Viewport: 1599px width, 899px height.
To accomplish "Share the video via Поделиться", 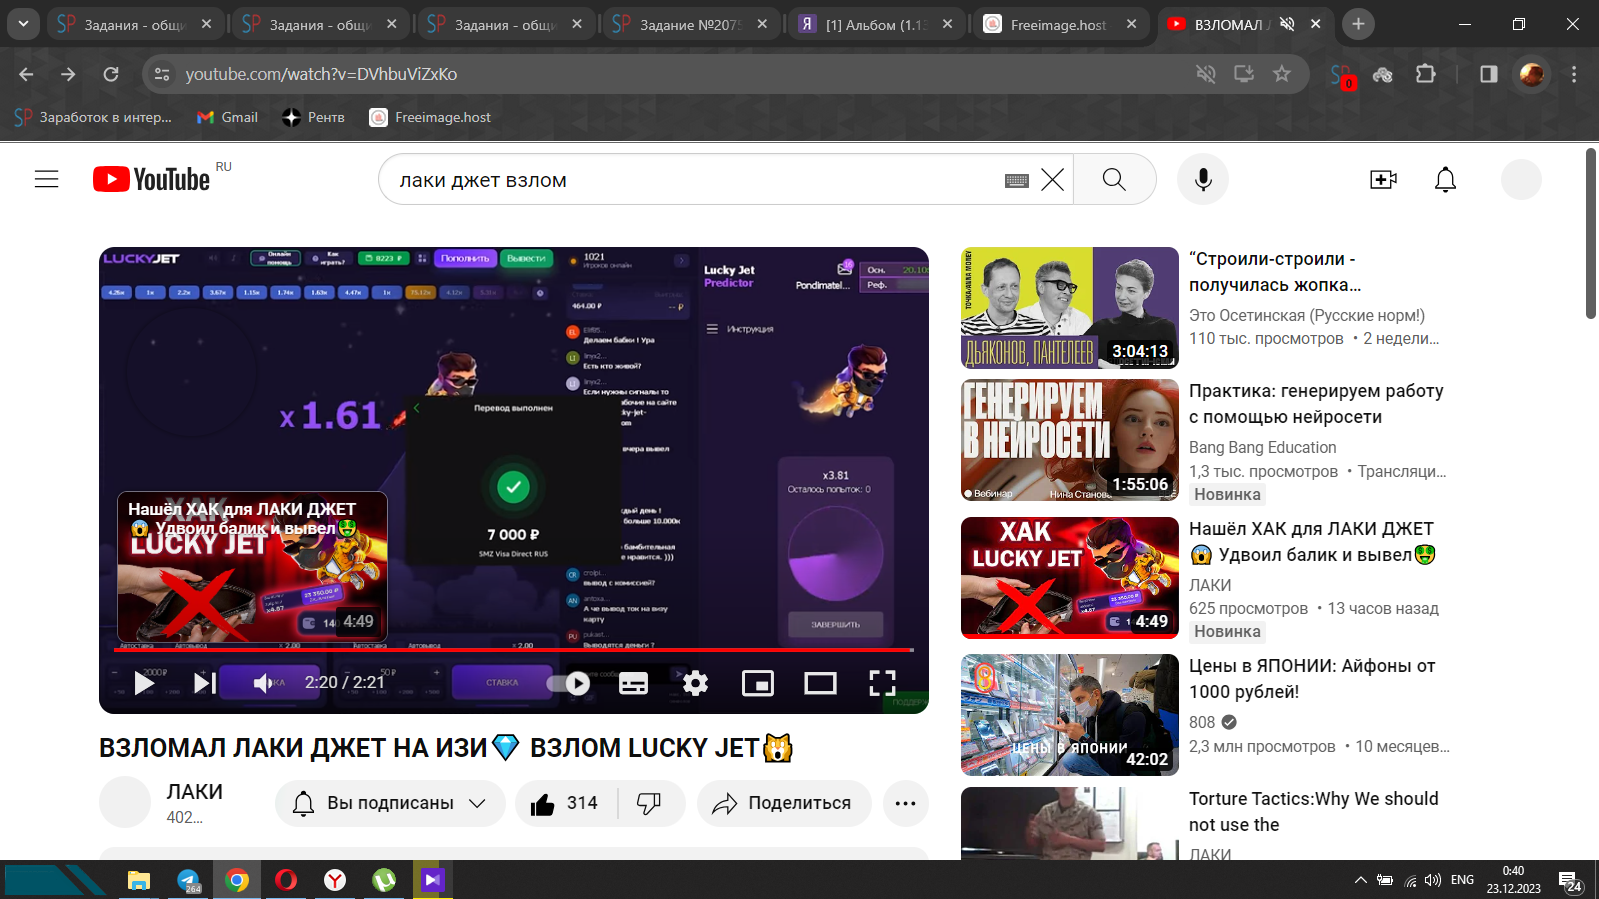I will (784, 803).
